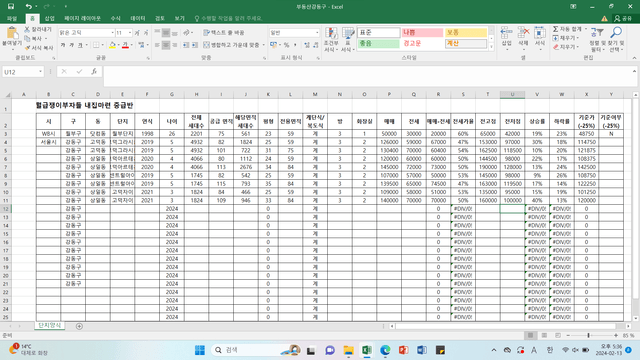Expand the cell styles gallery
Viewport: 640px width, 360px height.
tap(491, 48)
